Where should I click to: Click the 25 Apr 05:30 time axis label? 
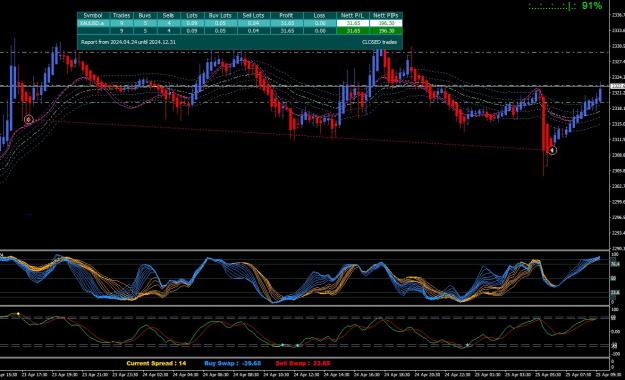click(x=548, y=375)
